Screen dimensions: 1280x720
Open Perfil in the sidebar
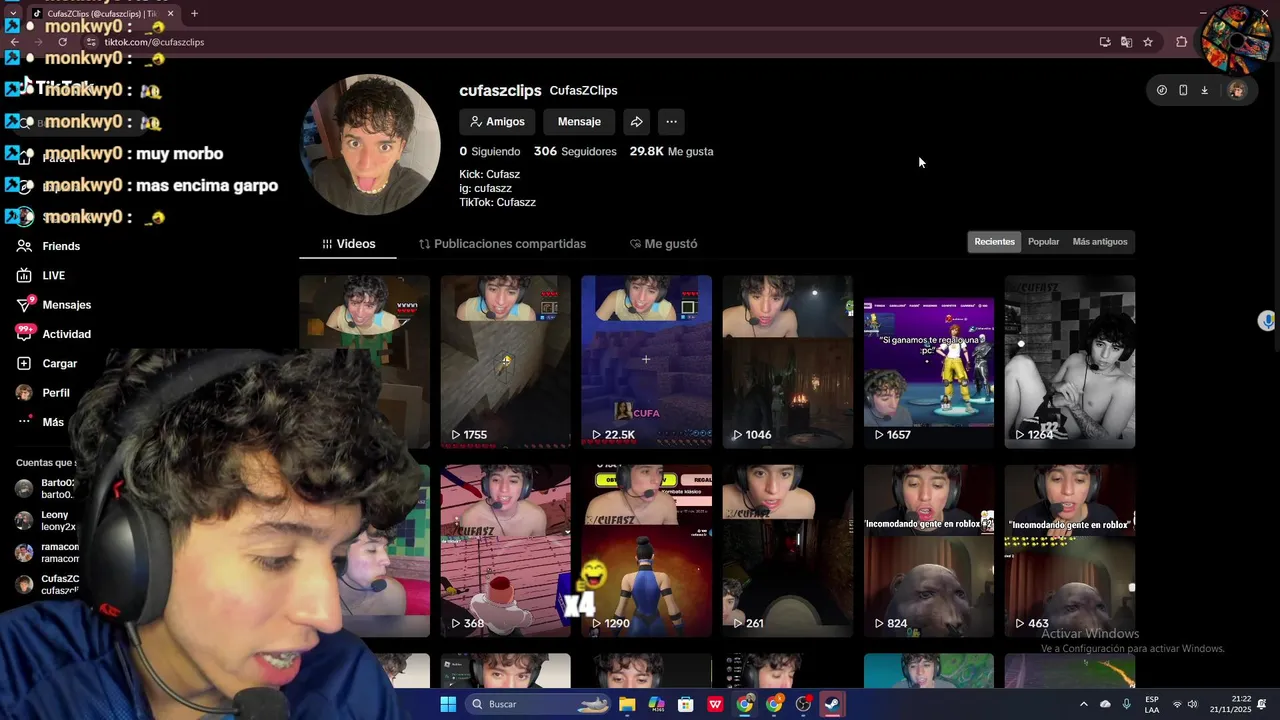click(56, 393)
